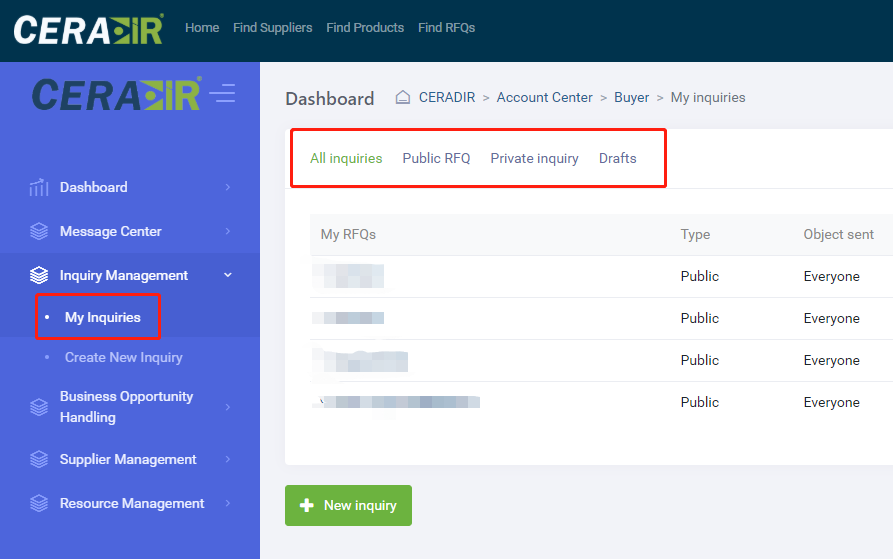Click the Business Opportunity Handling layers icon
Viewport: 893px width, 559px height.
39,407
